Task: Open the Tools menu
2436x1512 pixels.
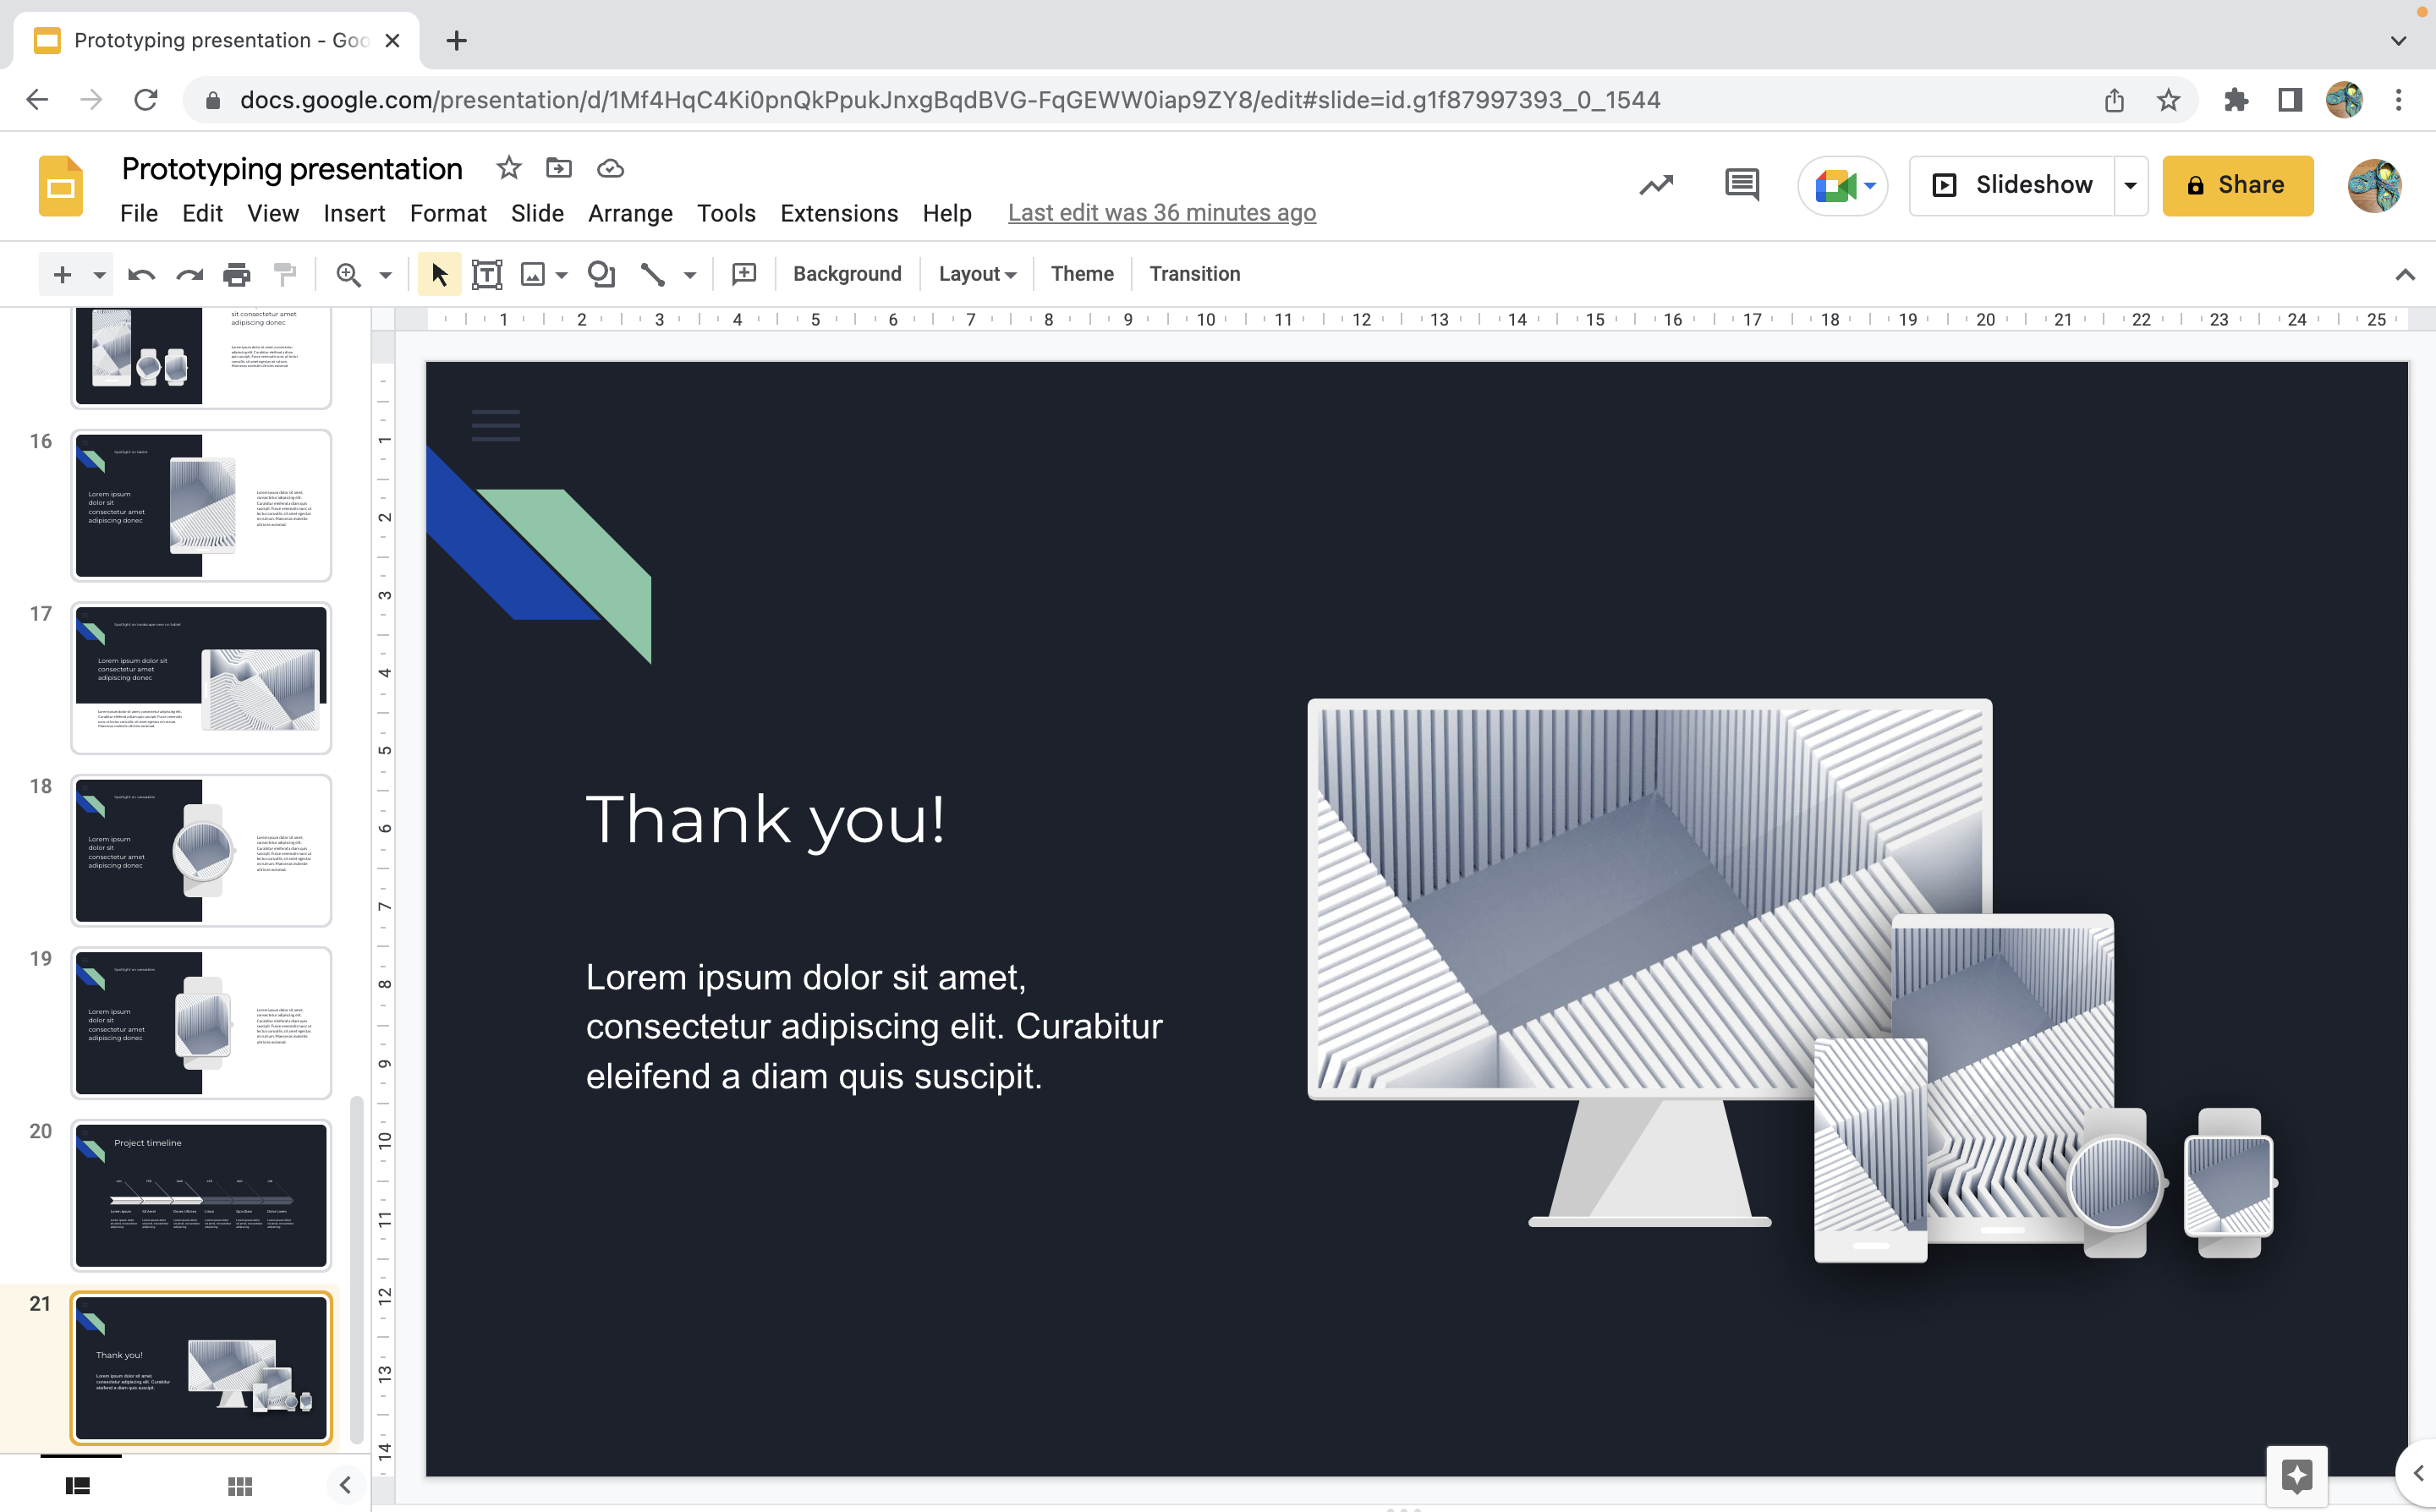Action: pyautogui.click(x=726, y=213)
